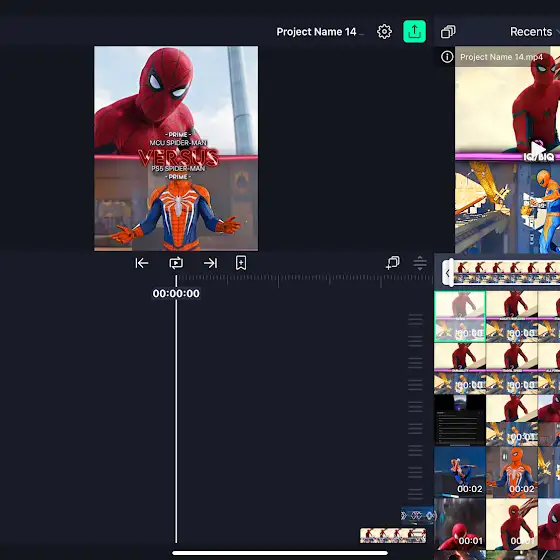Viewport: 560px width, 560px height.
Task: Select the black screen recording thumbnail
Action: [460, 420]
